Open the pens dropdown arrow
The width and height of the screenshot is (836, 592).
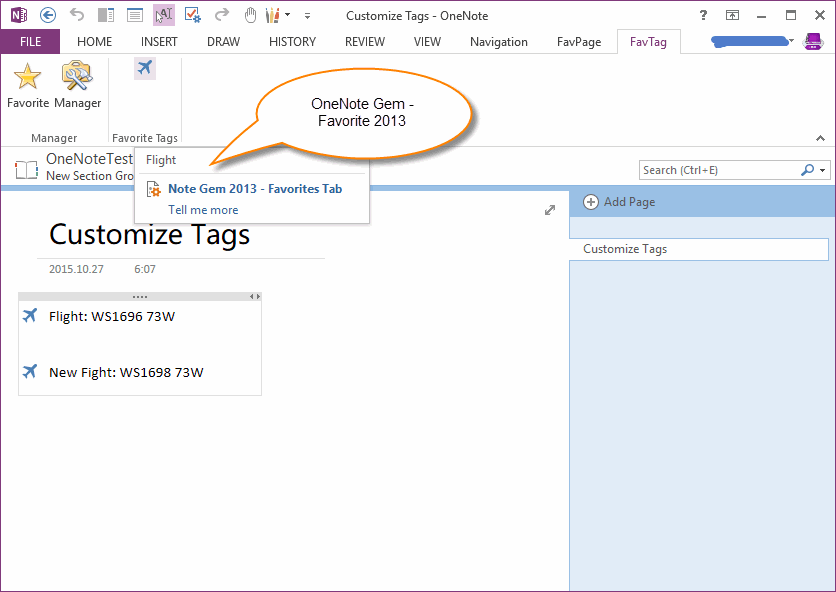(x=288, y=15)
